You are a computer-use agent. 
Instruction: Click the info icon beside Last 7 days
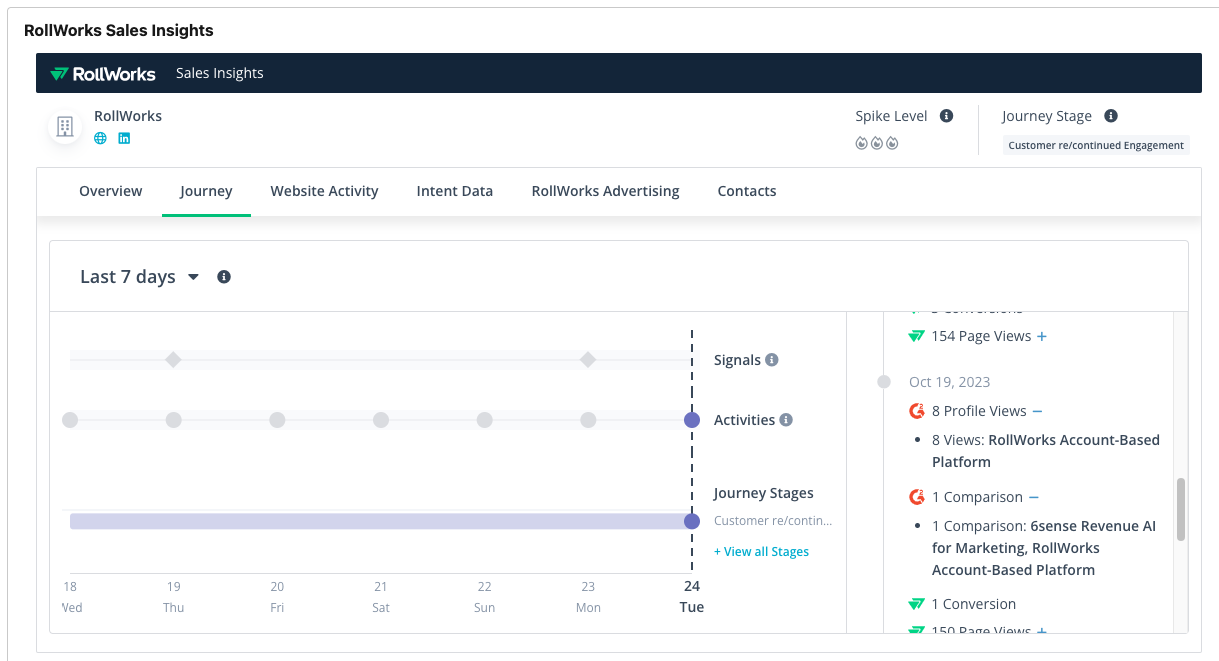pyautogui.click(x=224, y=277)
